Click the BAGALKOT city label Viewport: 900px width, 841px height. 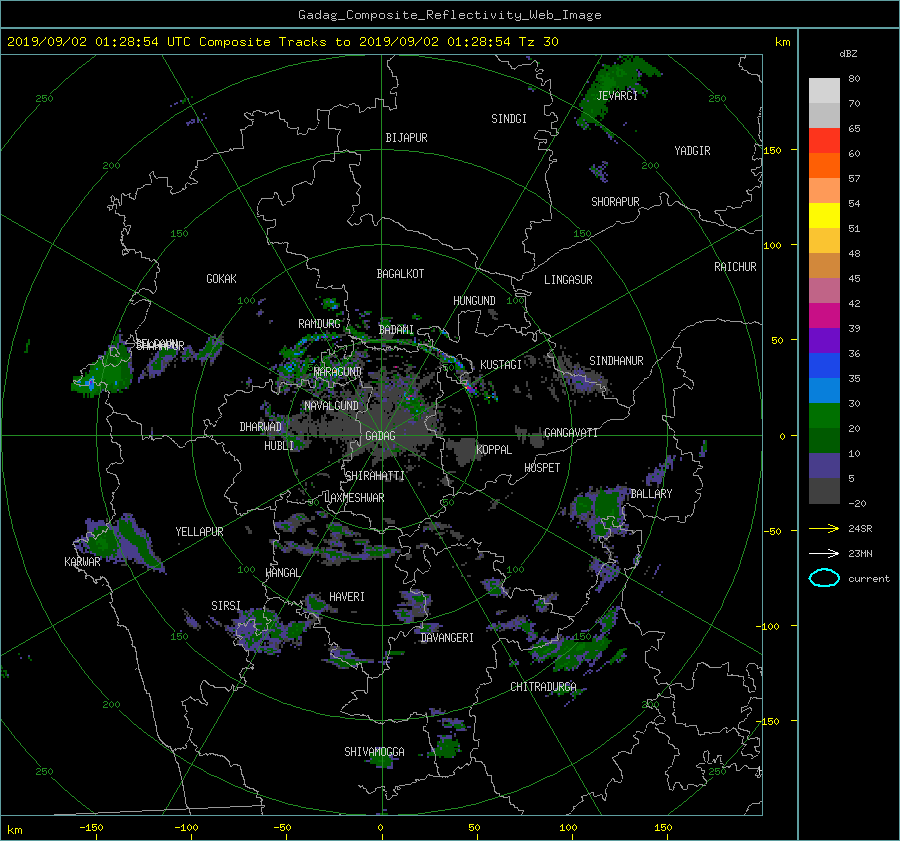[x=400, y=274]
